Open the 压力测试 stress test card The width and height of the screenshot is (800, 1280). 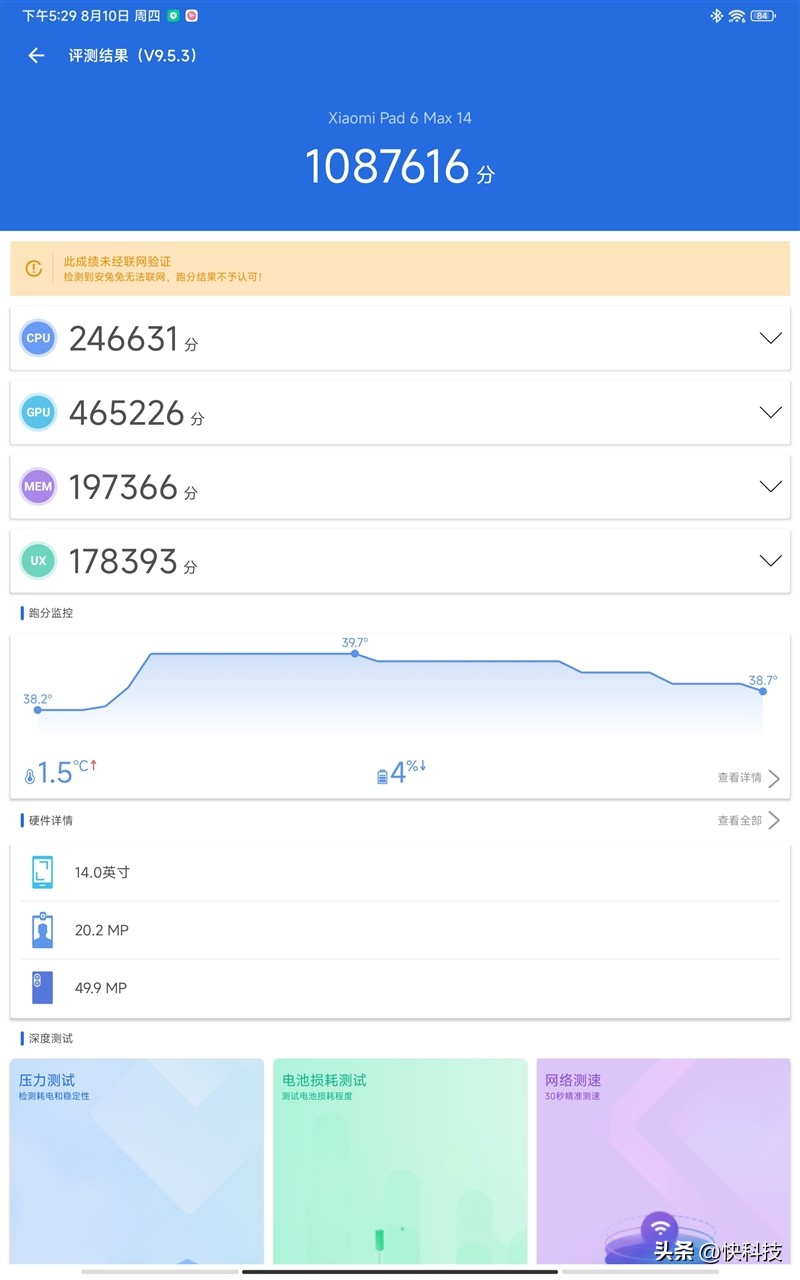pos(137,1161)
